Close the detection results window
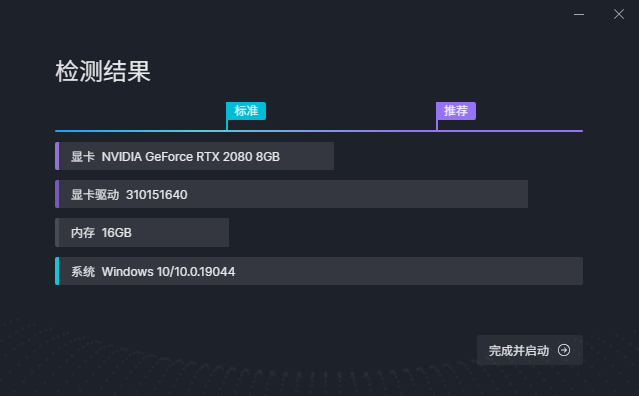The width and height of the screenshot is (639, 396). [x=619, y=14]
